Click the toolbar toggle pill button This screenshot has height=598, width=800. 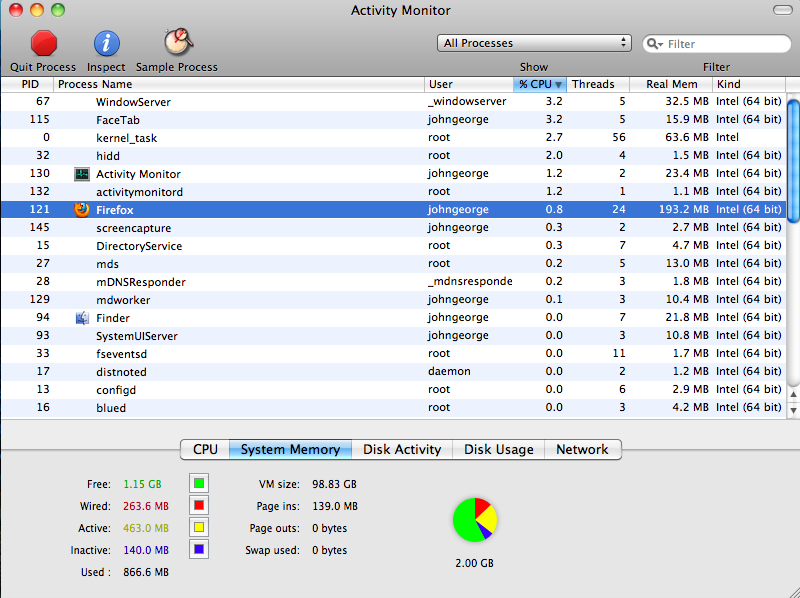783,10
